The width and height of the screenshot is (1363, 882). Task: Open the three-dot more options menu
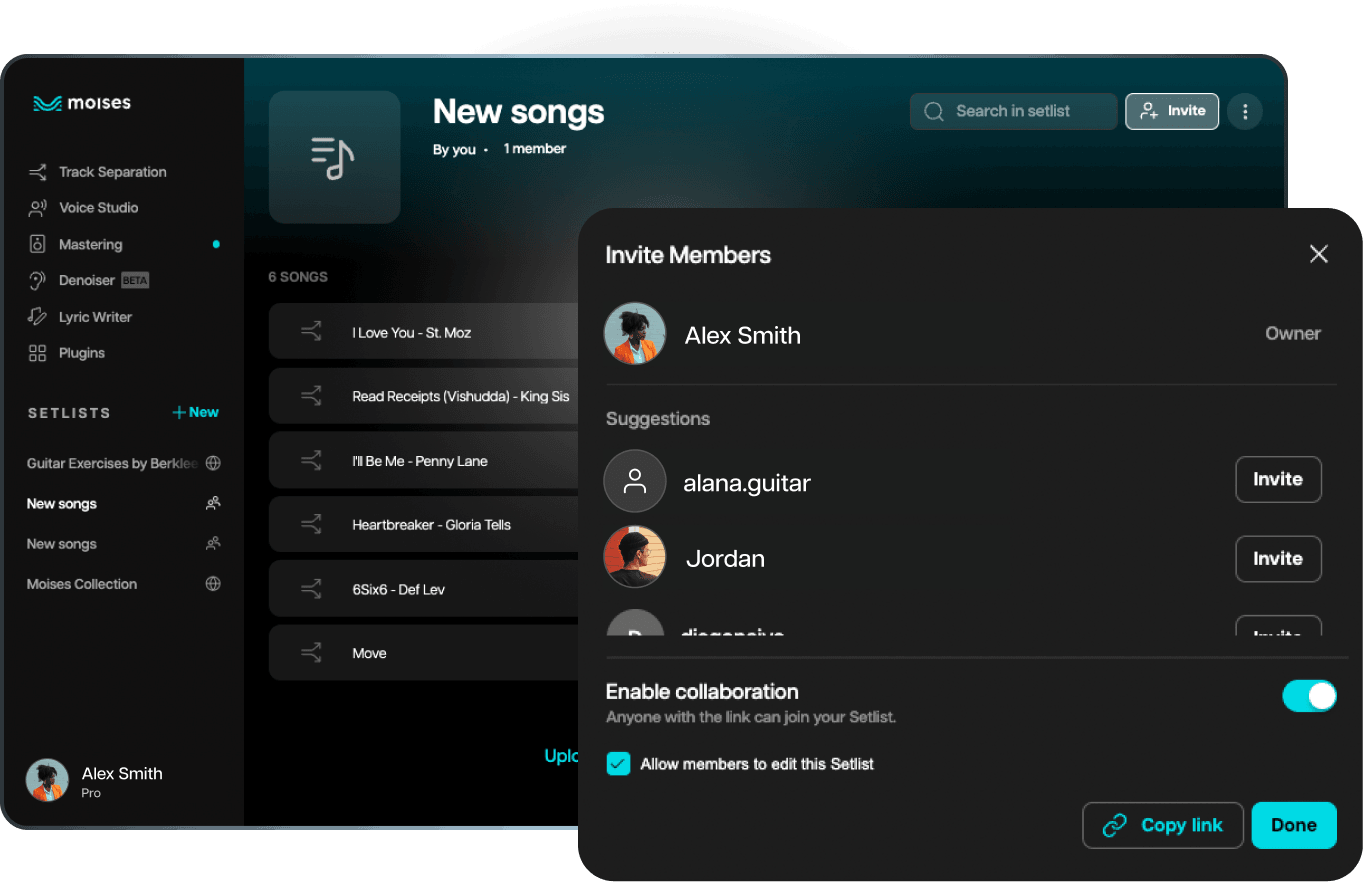point(1245,112)
